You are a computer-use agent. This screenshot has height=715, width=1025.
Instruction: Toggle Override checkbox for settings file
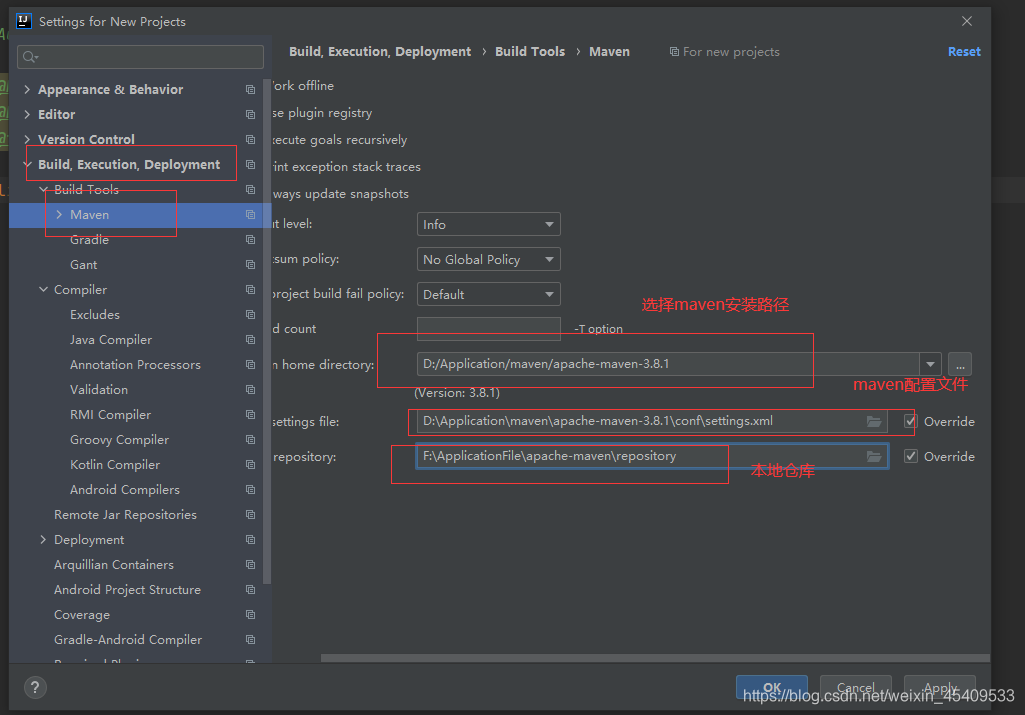click(911, 422)
